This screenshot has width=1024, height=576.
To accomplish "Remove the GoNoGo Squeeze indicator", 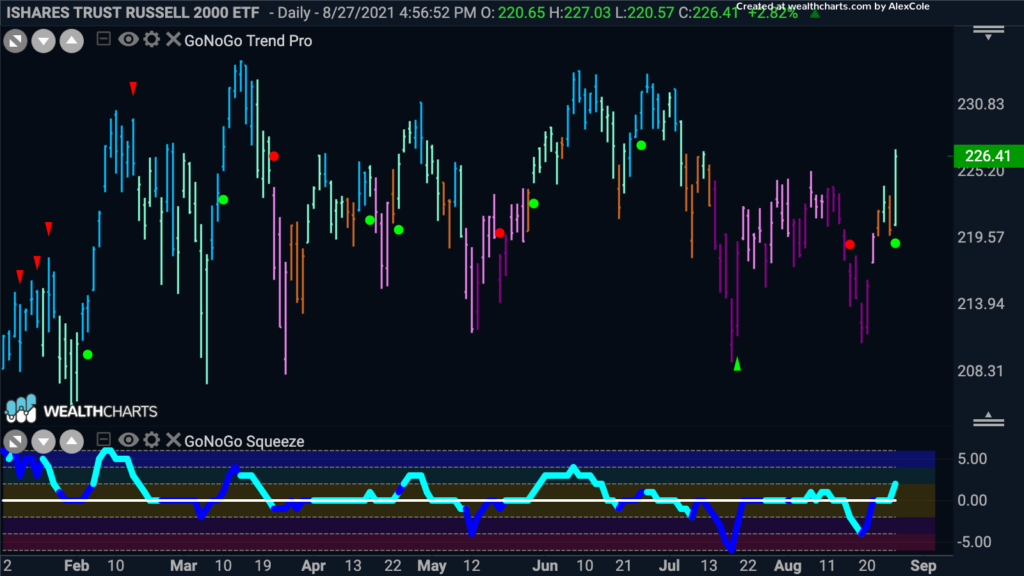I will point(173,440).
